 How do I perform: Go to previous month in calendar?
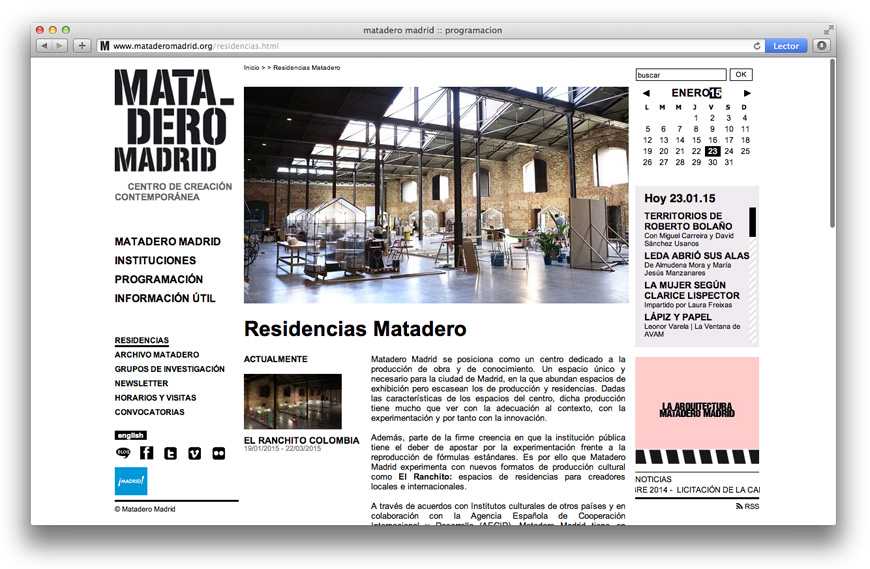(x=646, y=93)
